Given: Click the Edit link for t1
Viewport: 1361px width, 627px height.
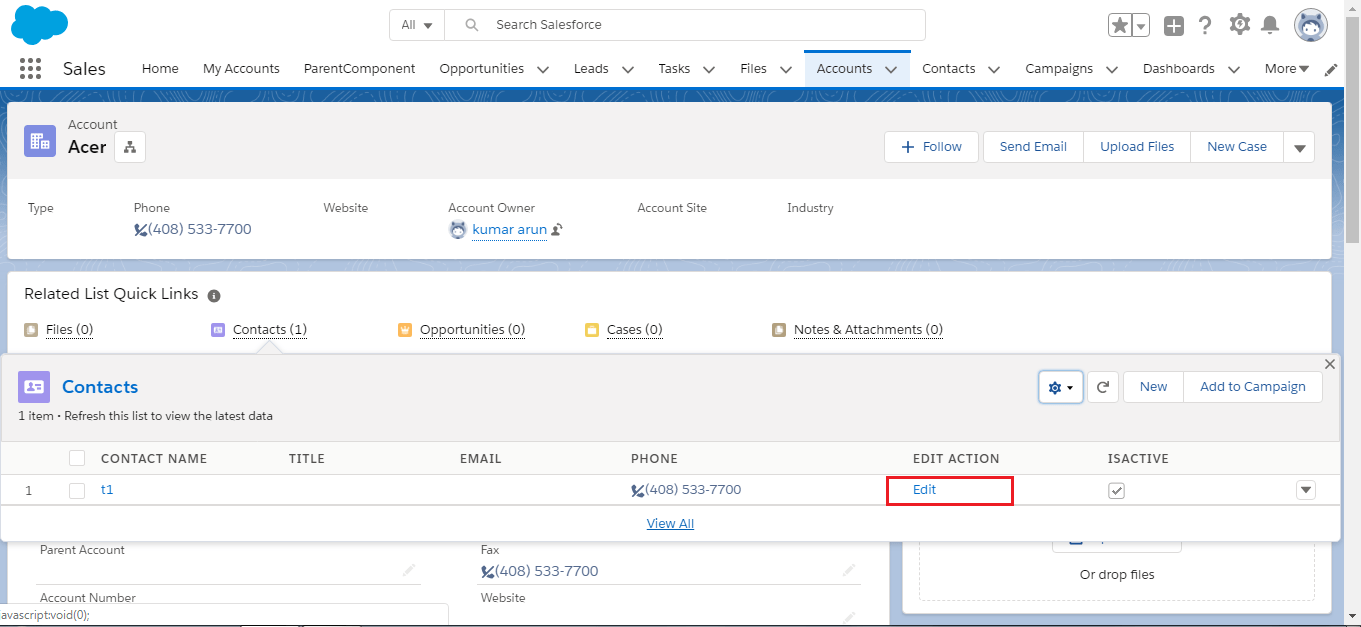Looking at the screenshot, I should pos(924,490).
